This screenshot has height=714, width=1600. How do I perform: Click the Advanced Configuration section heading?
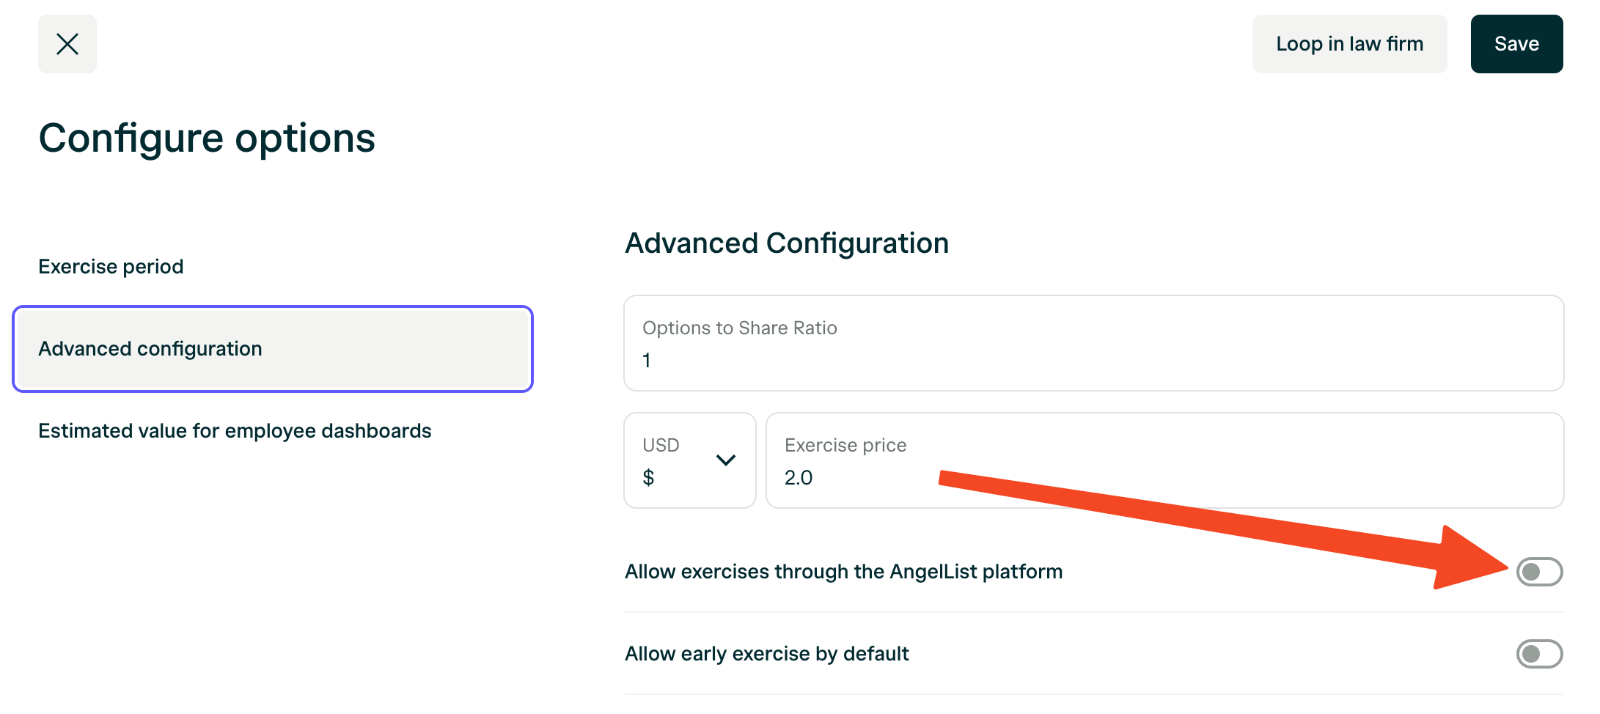(786, 243)
